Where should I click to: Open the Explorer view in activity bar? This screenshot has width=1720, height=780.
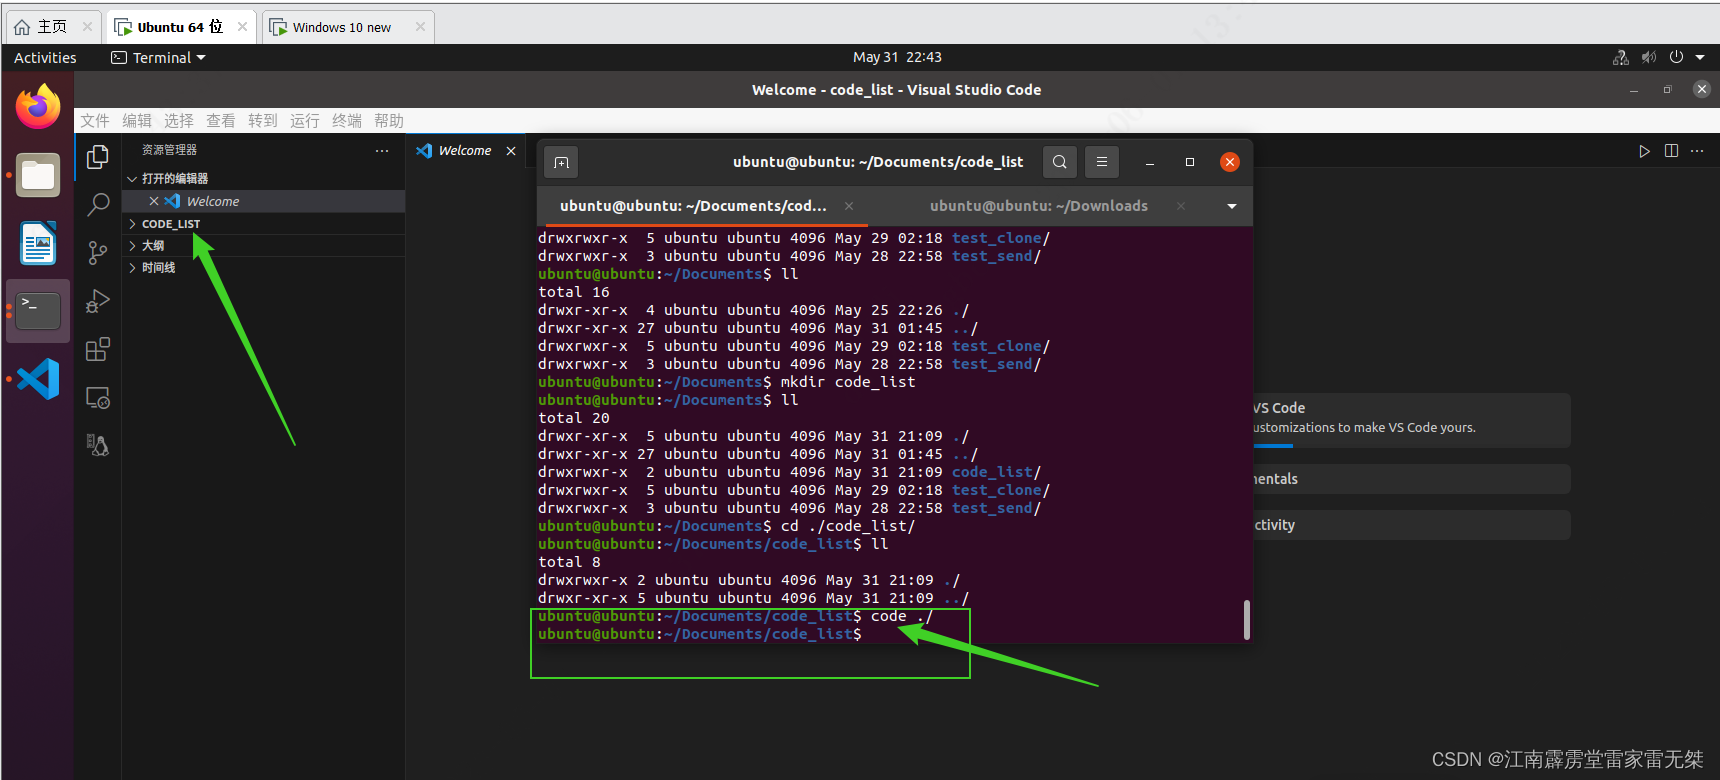pos(98,157)
